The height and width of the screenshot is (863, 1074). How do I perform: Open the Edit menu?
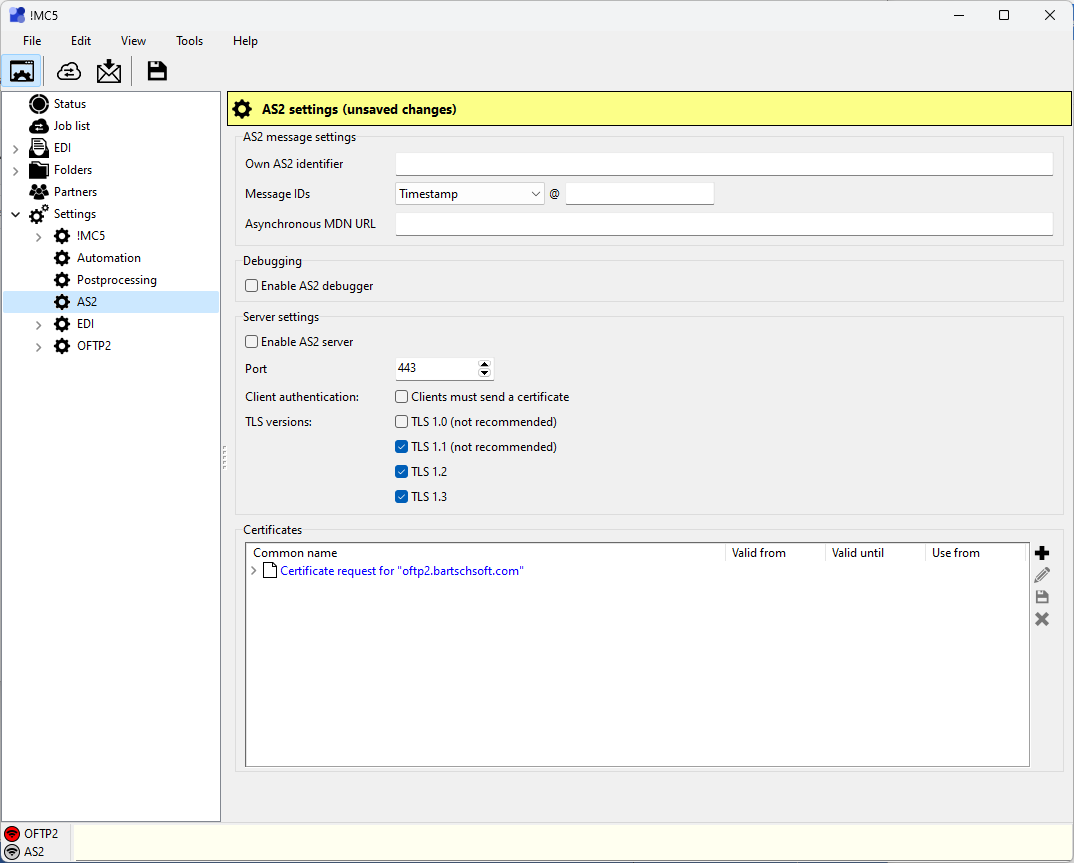point(81,40)
